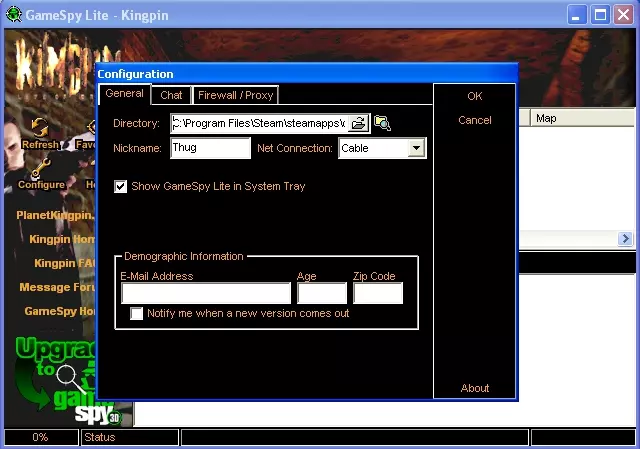Click the Age input box

point(322,293)
